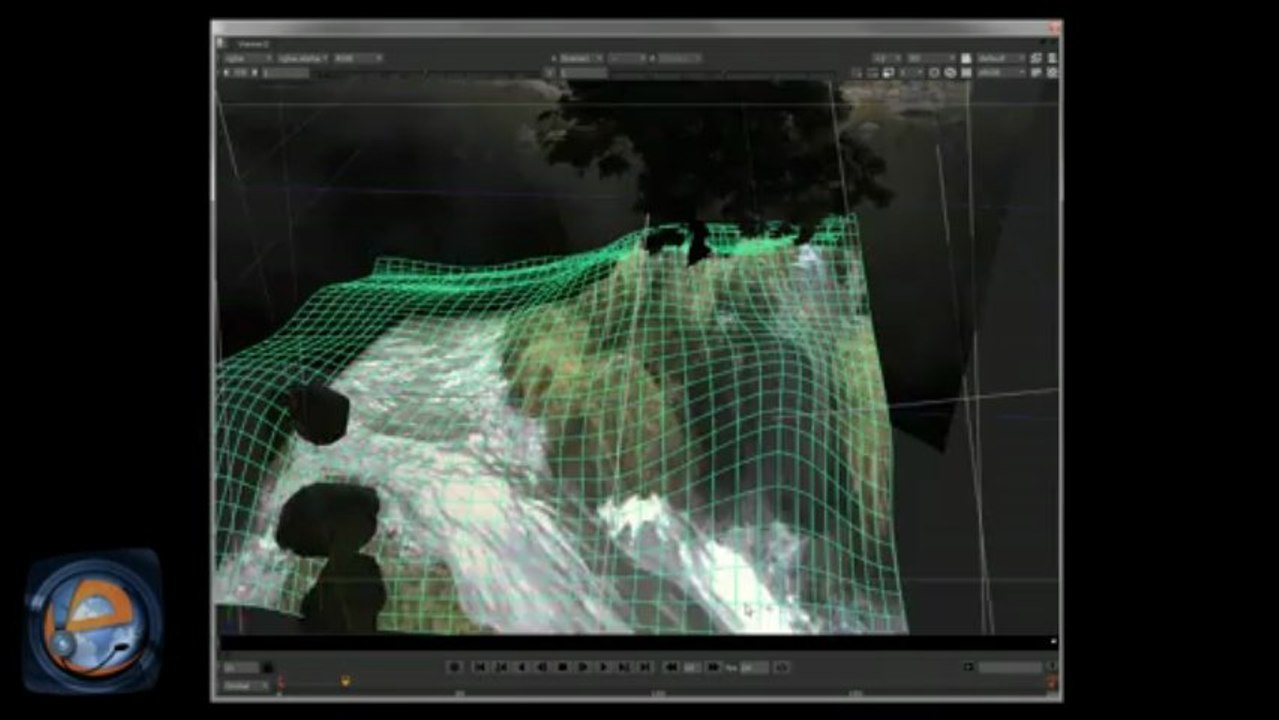Toggle the gamma button beside gamma slider
The height and width of the screenshot is (720, 1279).
(549, 72)
